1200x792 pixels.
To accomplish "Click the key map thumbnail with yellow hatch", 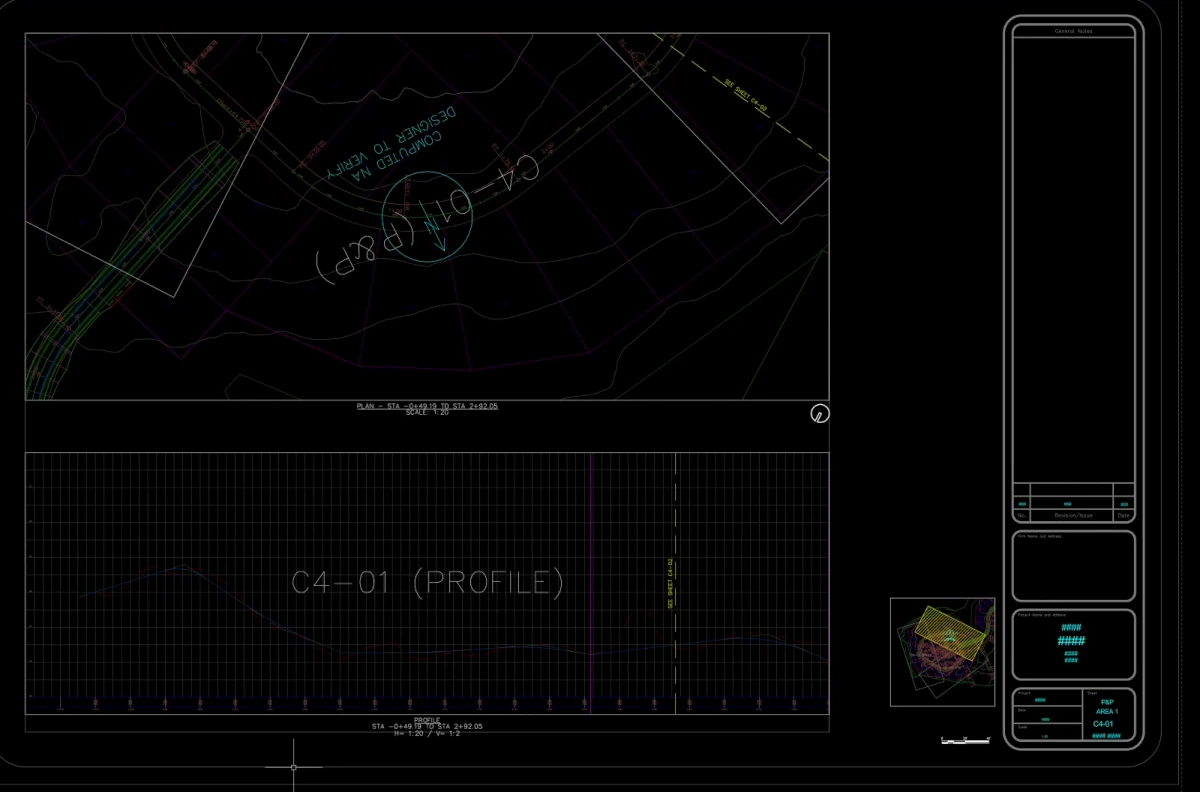I will [x=942, y=651].
